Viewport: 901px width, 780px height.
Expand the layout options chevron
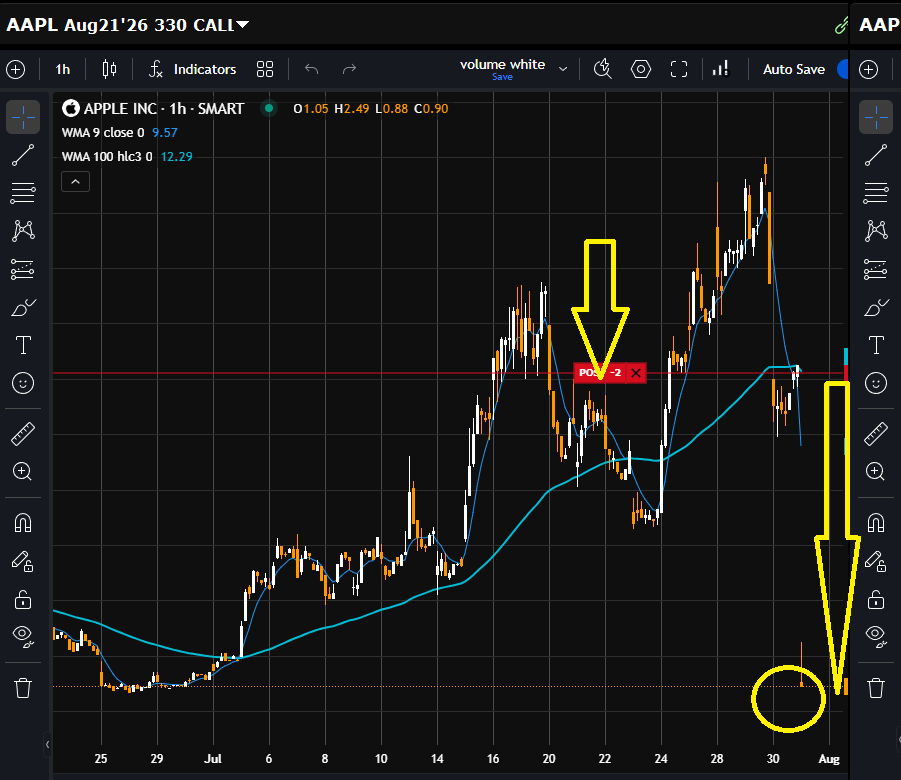click(563, 69)
